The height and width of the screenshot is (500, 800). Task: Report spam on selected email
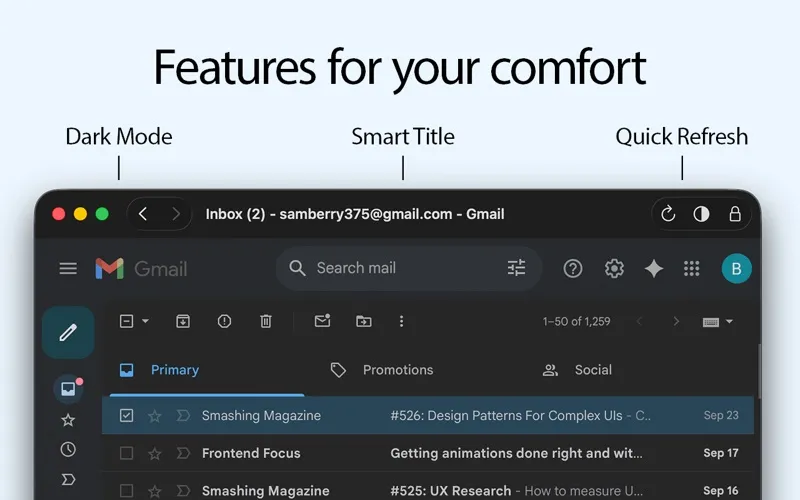(224, 321)
